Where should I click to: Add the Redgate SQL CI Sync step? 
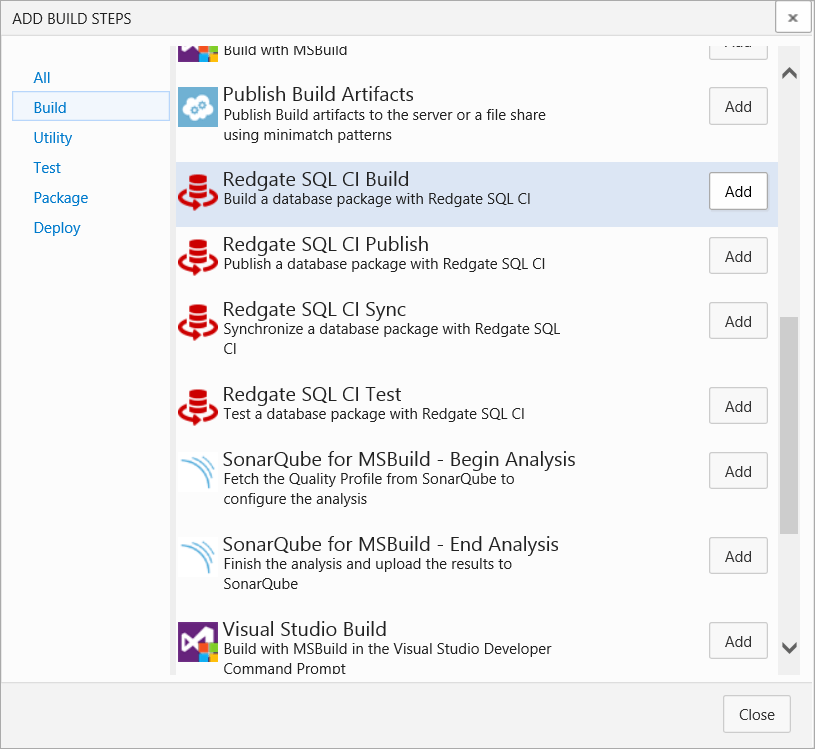[738, 321]
